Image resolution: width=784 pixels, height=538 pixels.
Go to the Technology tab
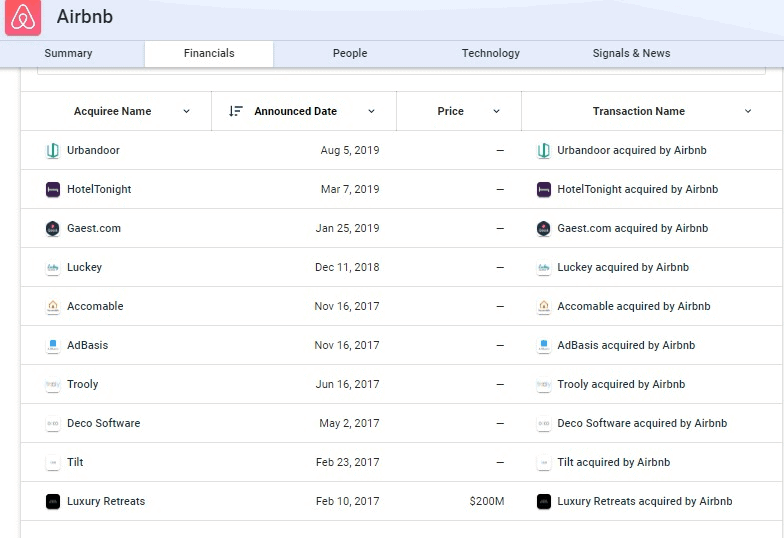click(490, 54)
